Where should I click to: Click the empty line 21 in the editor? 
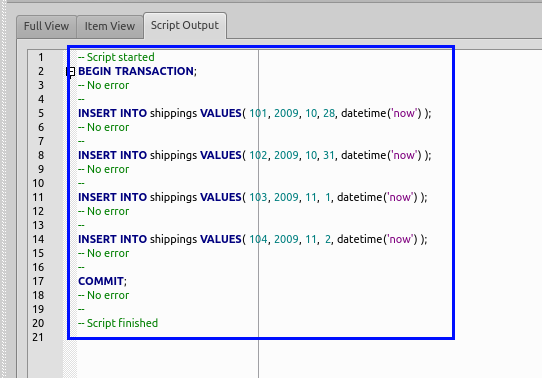click(265, 337)
